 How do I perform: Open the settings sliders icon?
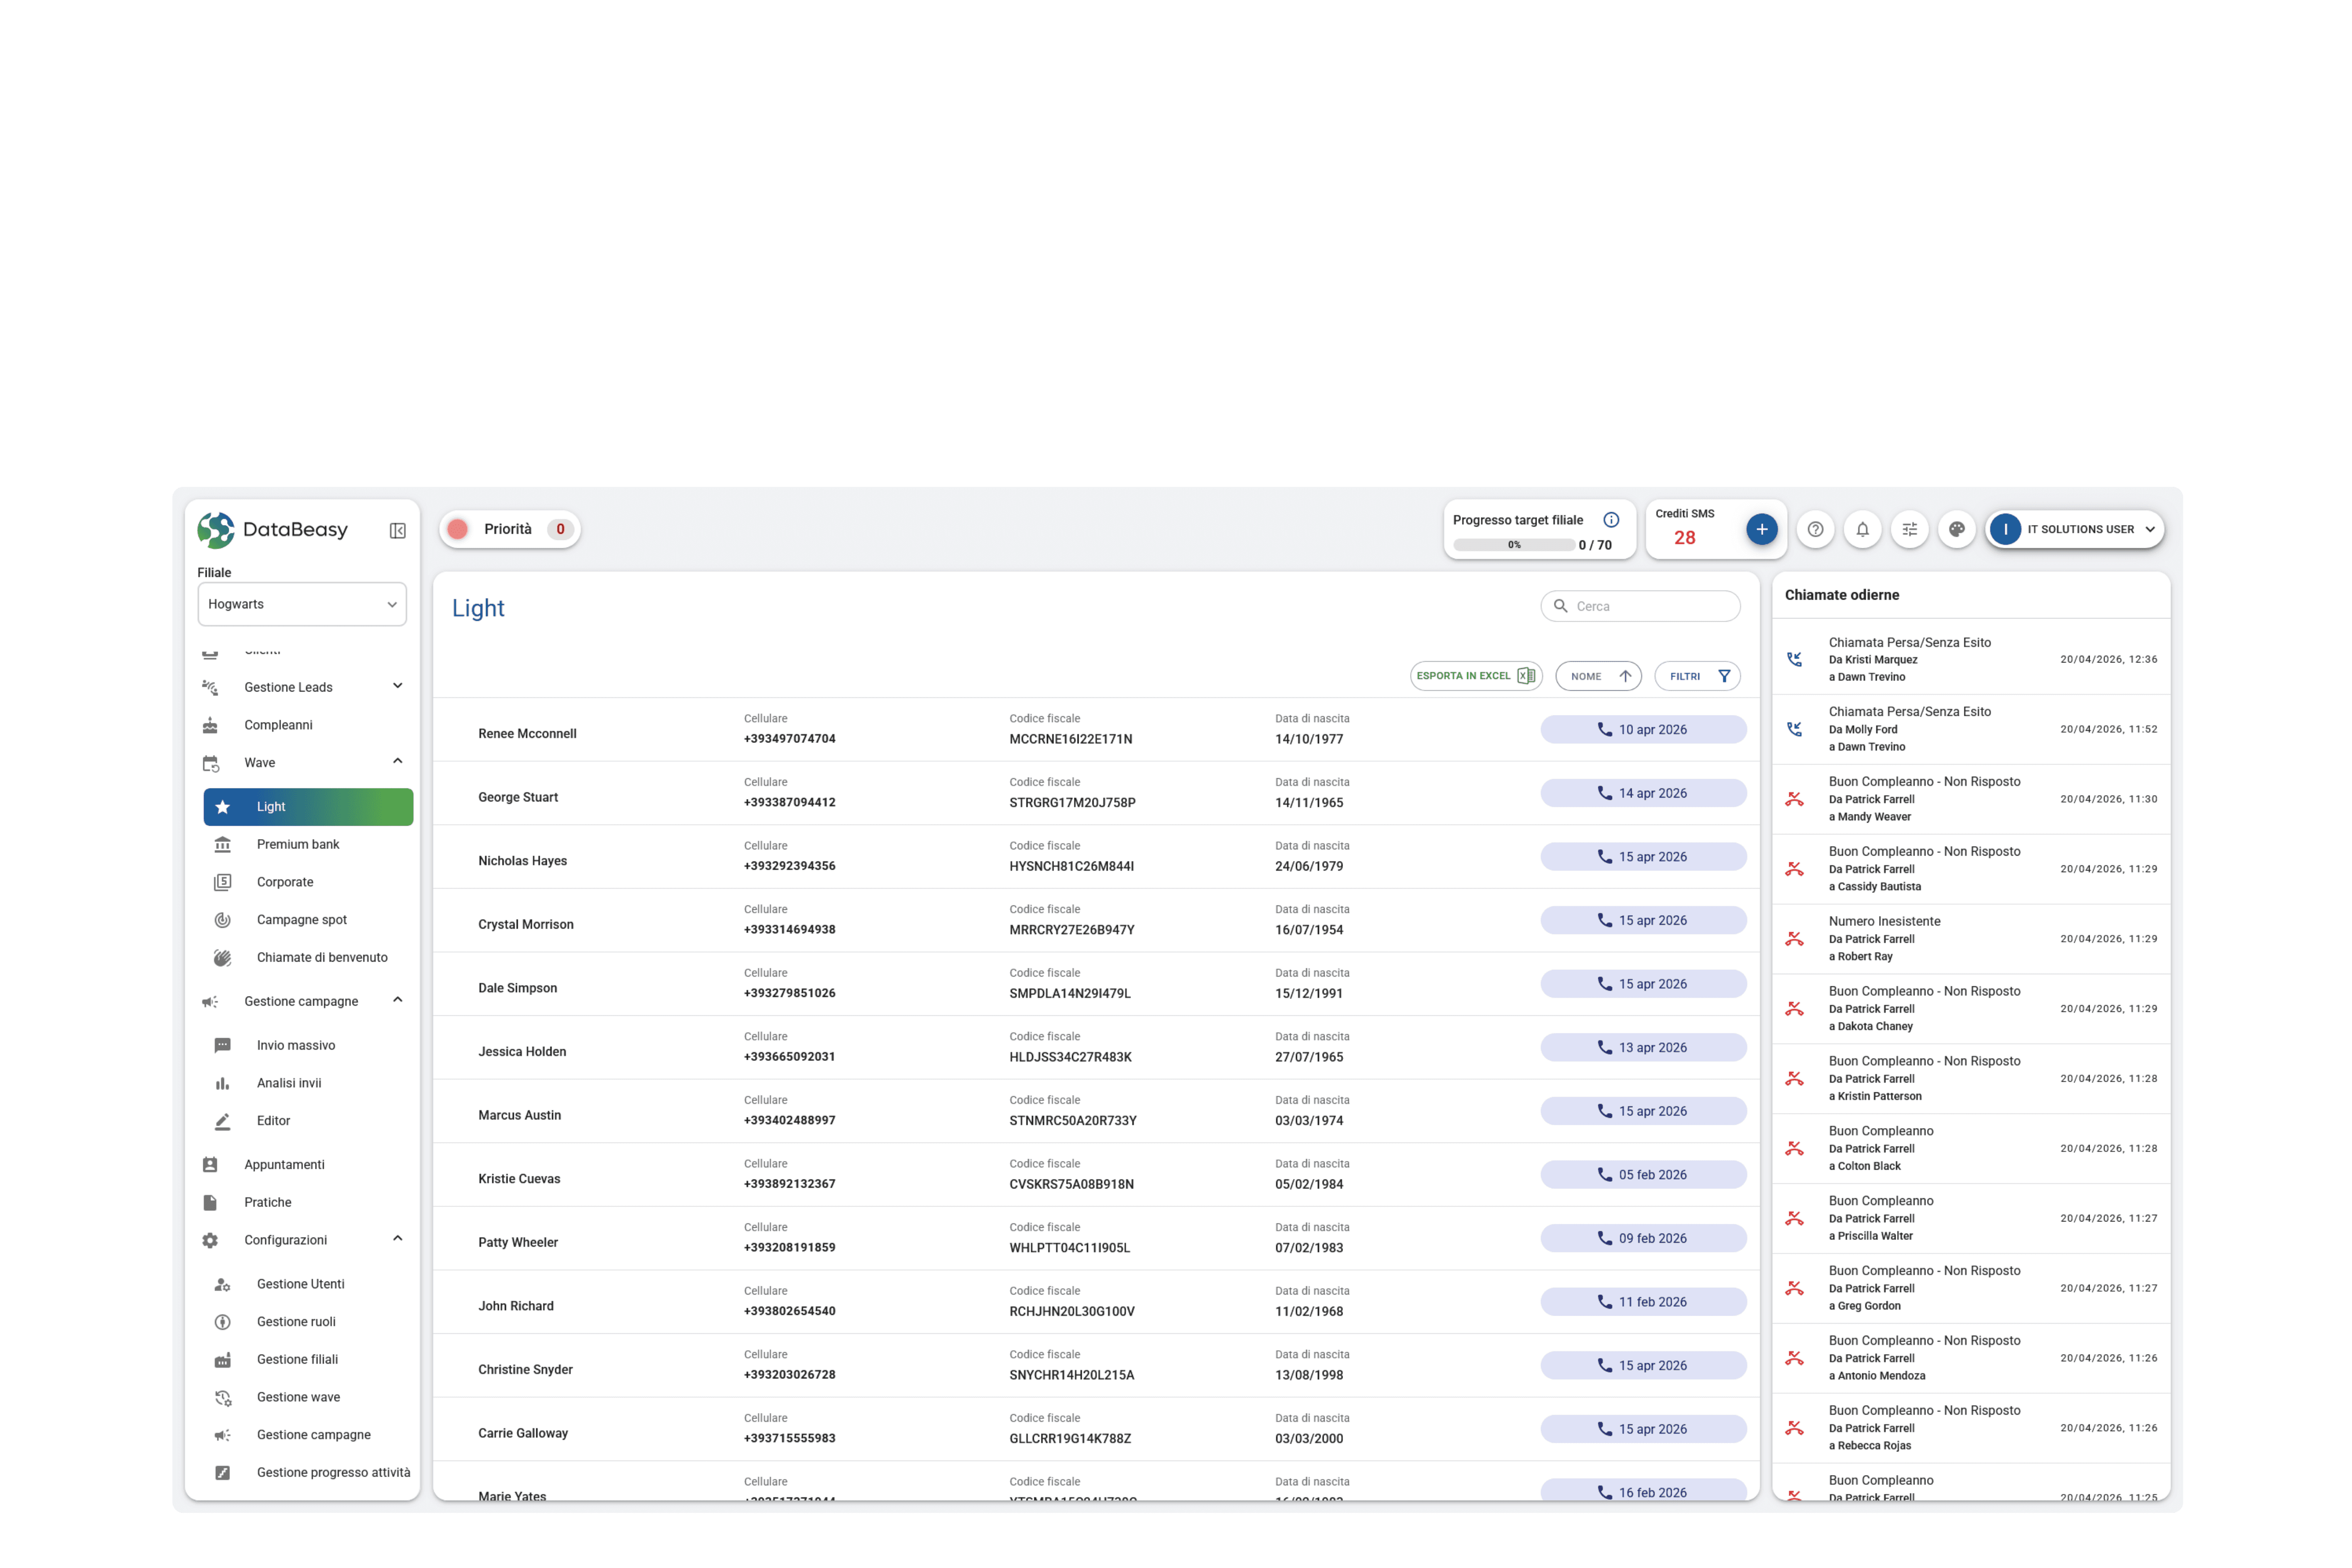tap(1909, 529)
